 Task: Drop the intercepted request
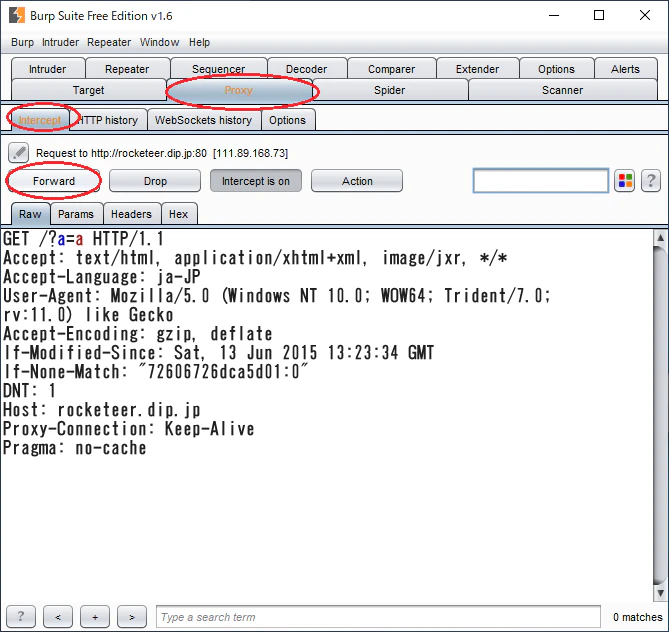click(155, 181)
